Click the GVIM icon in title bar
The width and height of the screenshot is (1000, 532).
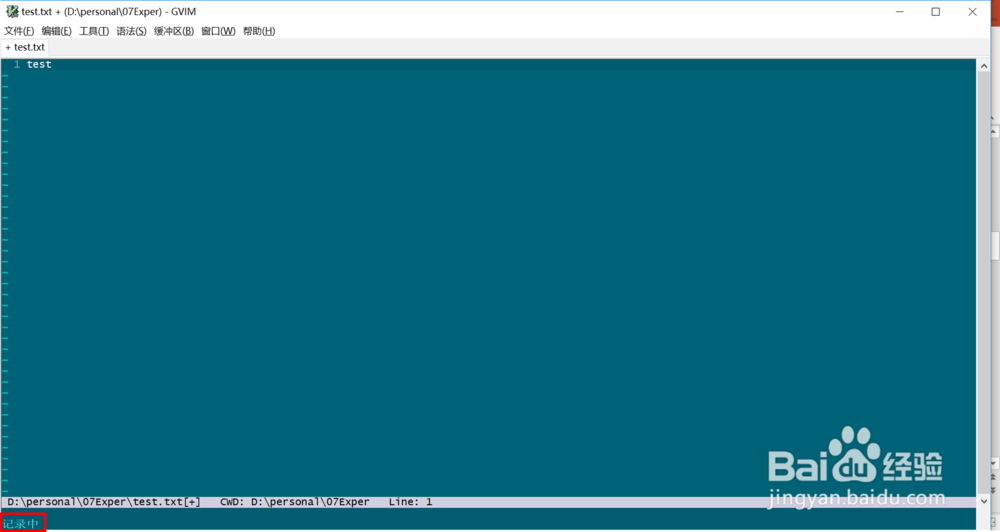(12, 11)
